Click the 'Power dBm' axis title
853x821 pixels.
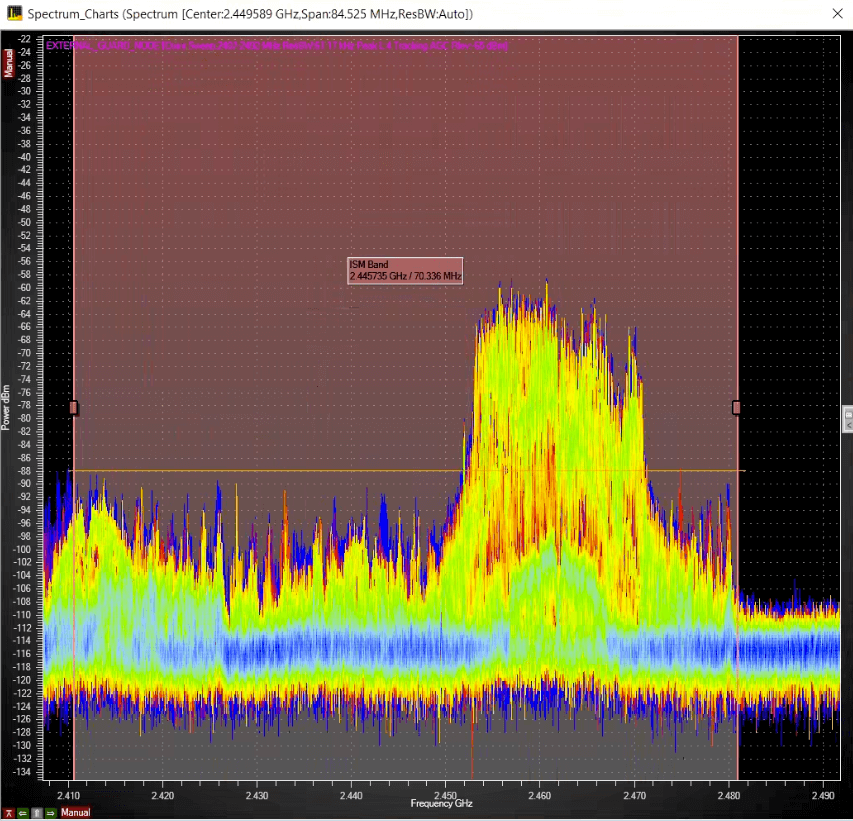pyautogui.click(x=6, y=408)
